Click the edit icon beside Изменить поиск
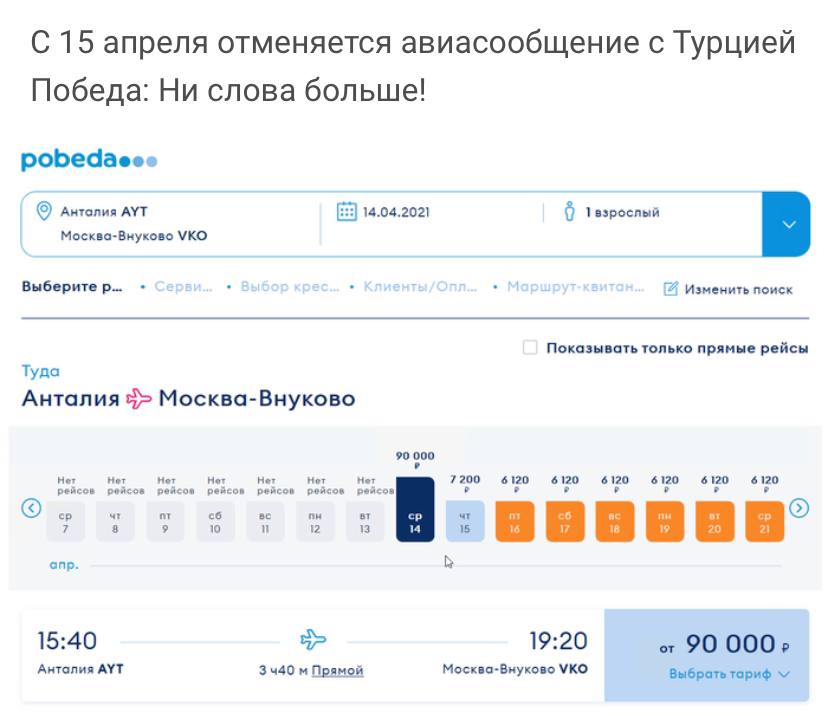 point(671,289)
